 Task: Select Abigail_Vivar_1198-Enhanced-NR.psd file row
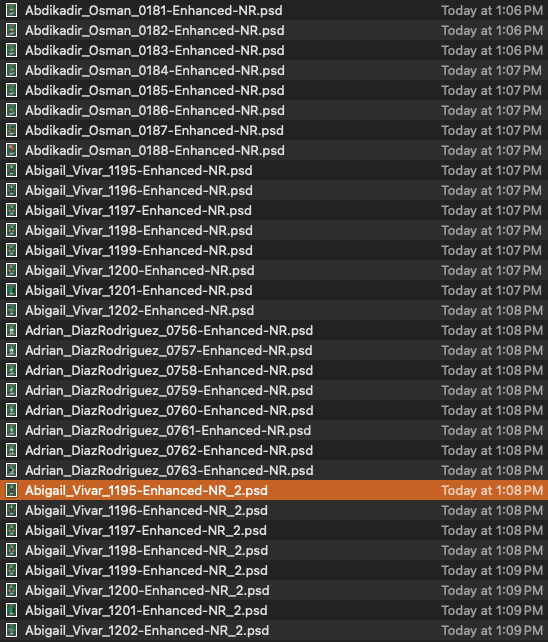point(274,231)
